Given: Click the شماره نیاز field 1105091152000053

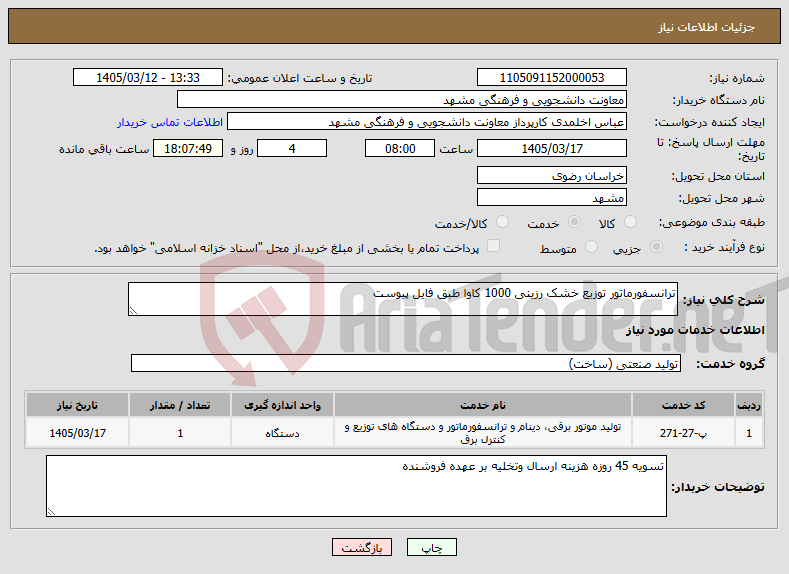Looking at the screenshot, I should (x=551, y=77).
